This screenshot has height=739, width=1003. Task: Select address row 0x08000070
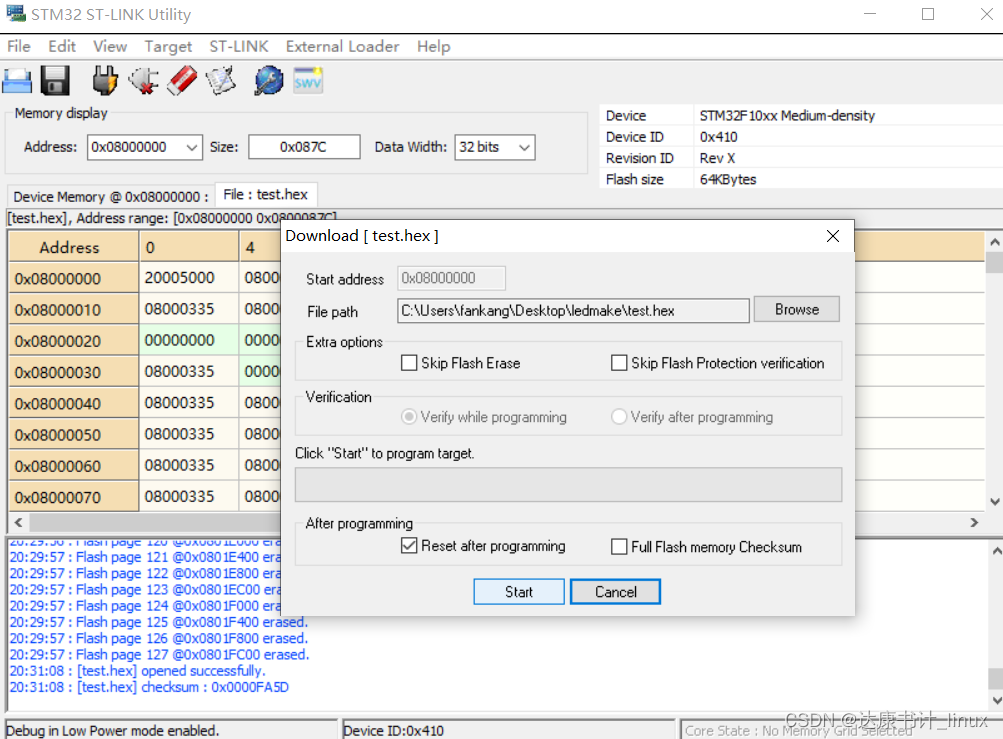tap(74, 497)
